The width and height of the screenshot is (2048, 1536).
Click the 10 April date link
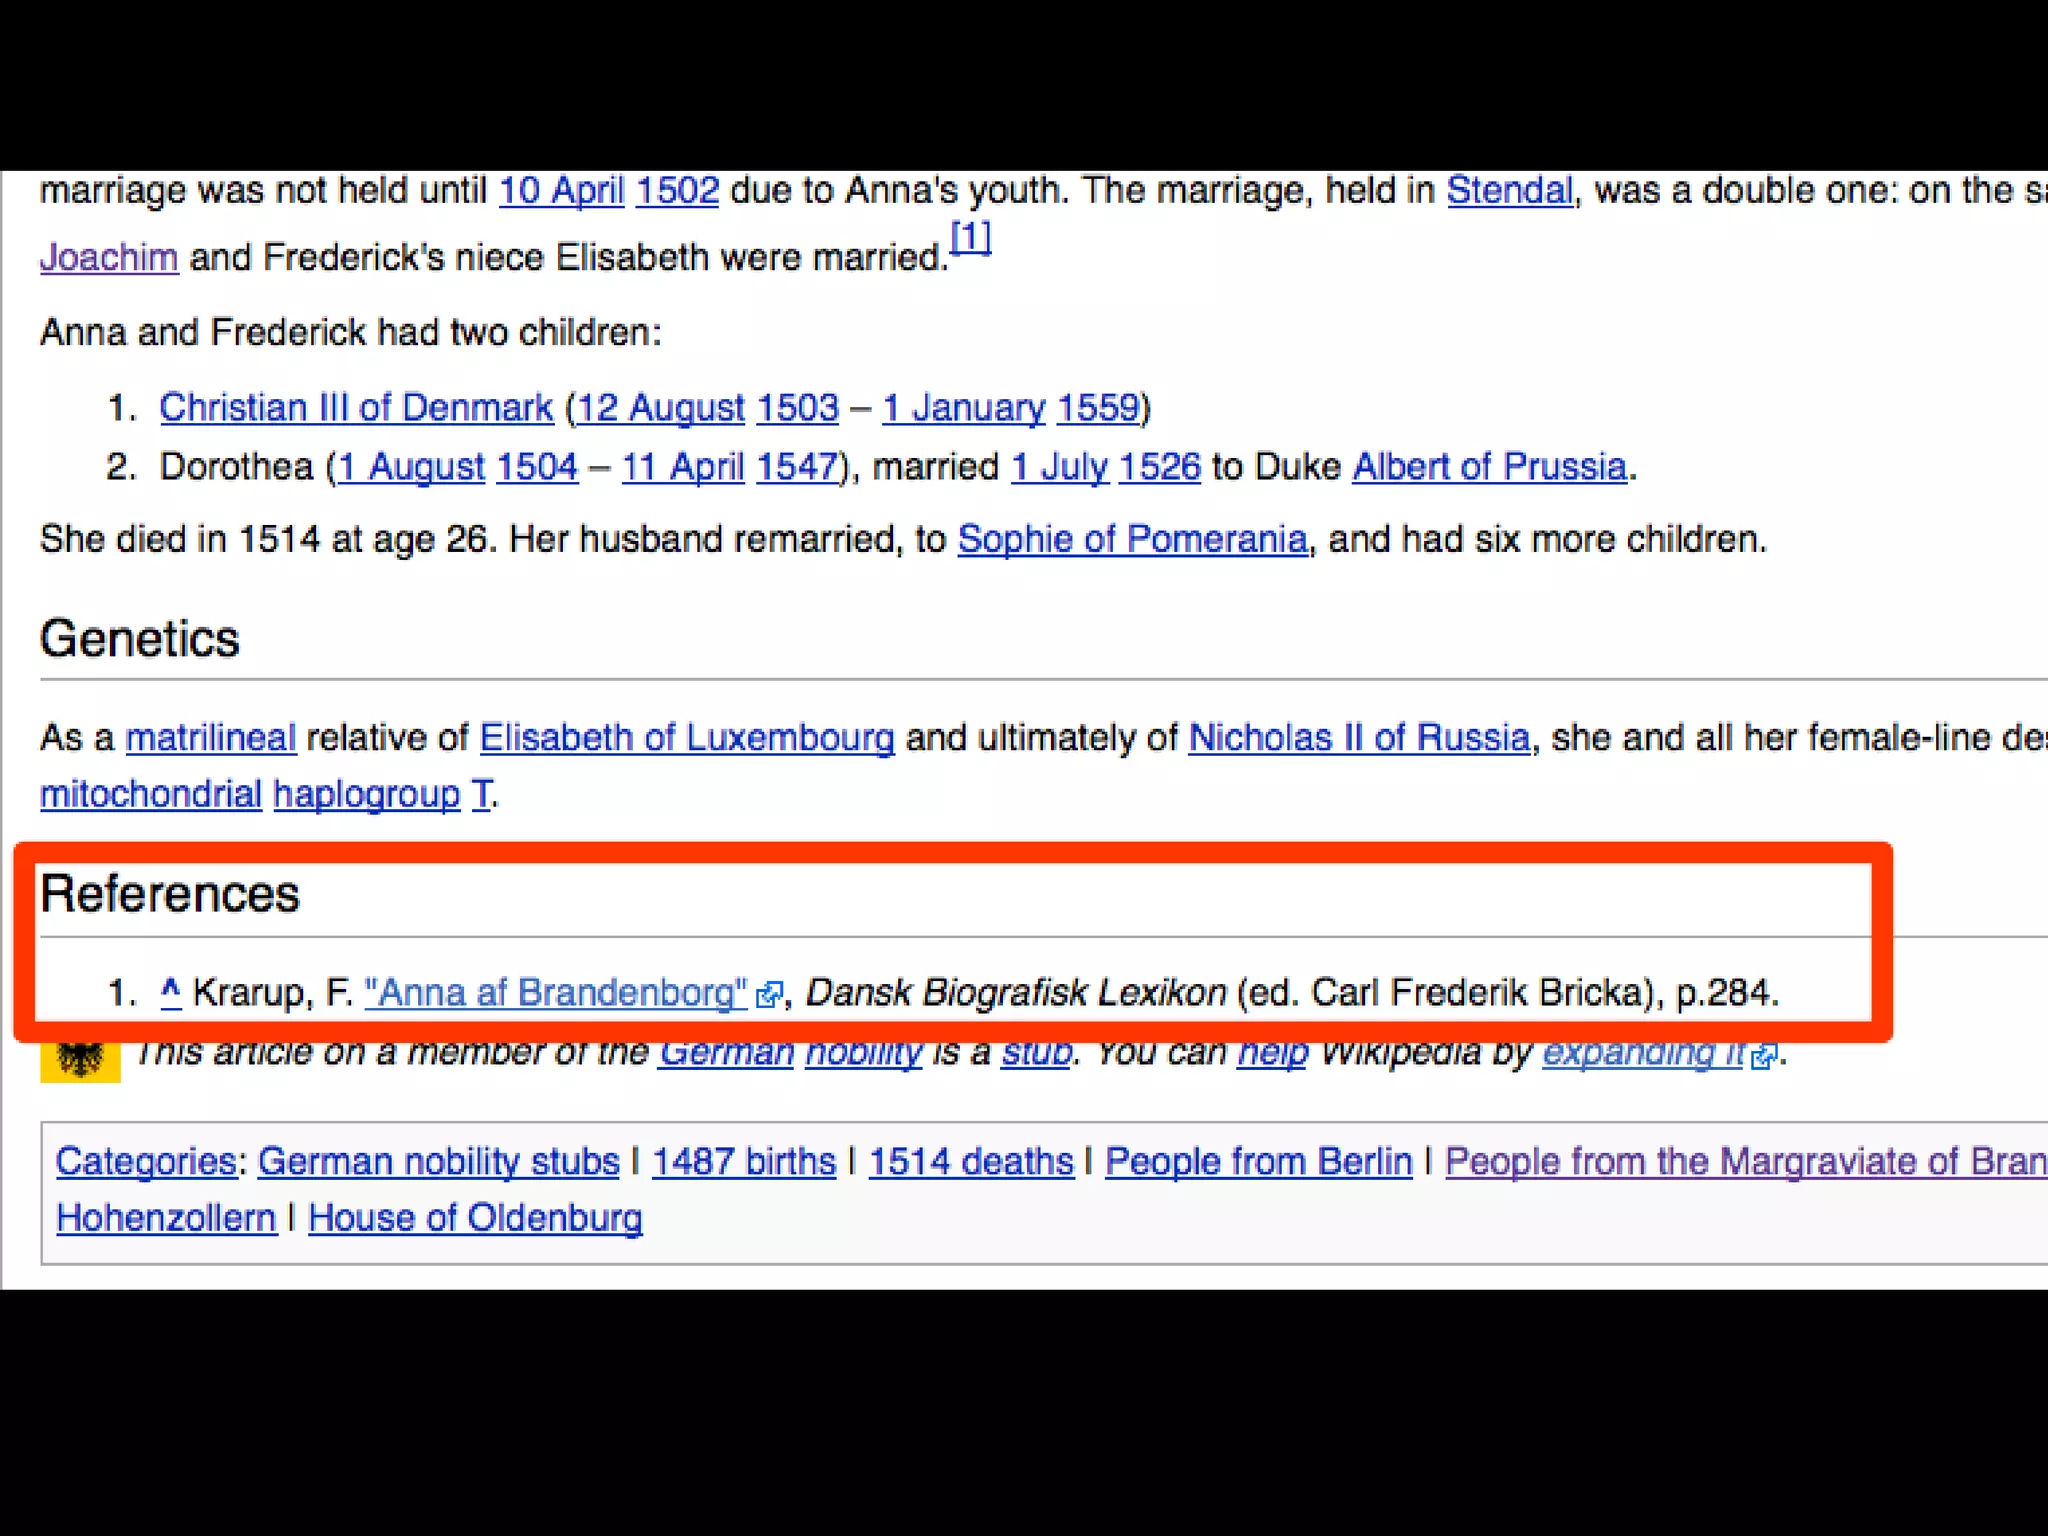(561, 190)
